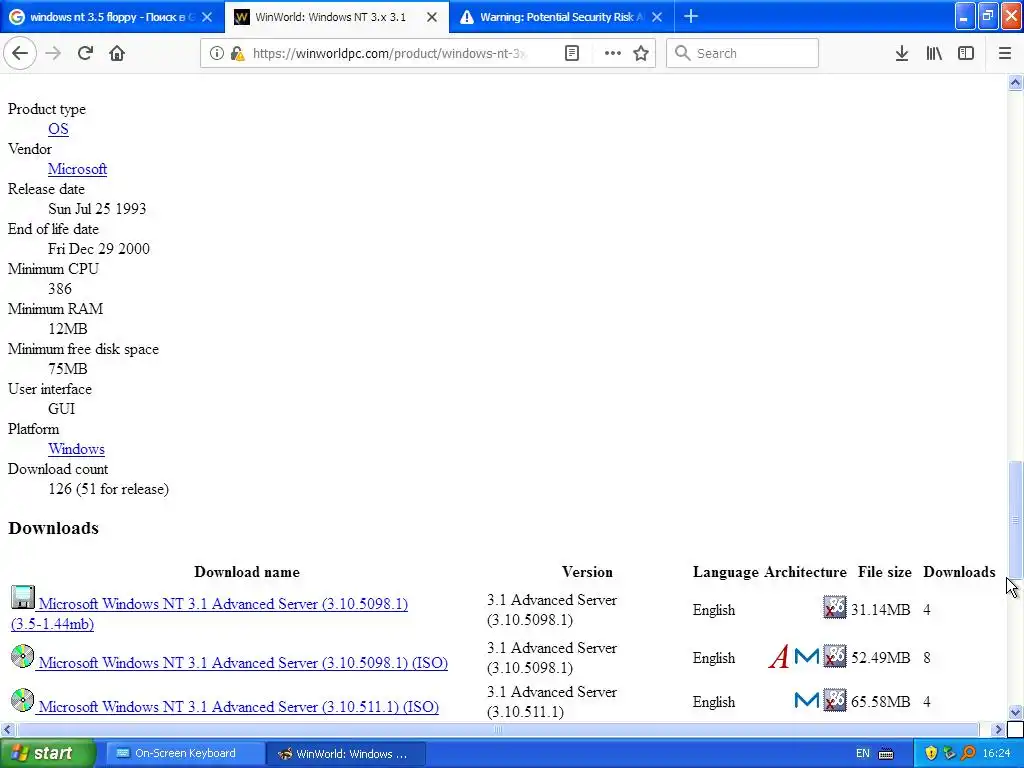The image size is (1024, 768).
Task: Open a new browser tab
Action: (691, 17)
